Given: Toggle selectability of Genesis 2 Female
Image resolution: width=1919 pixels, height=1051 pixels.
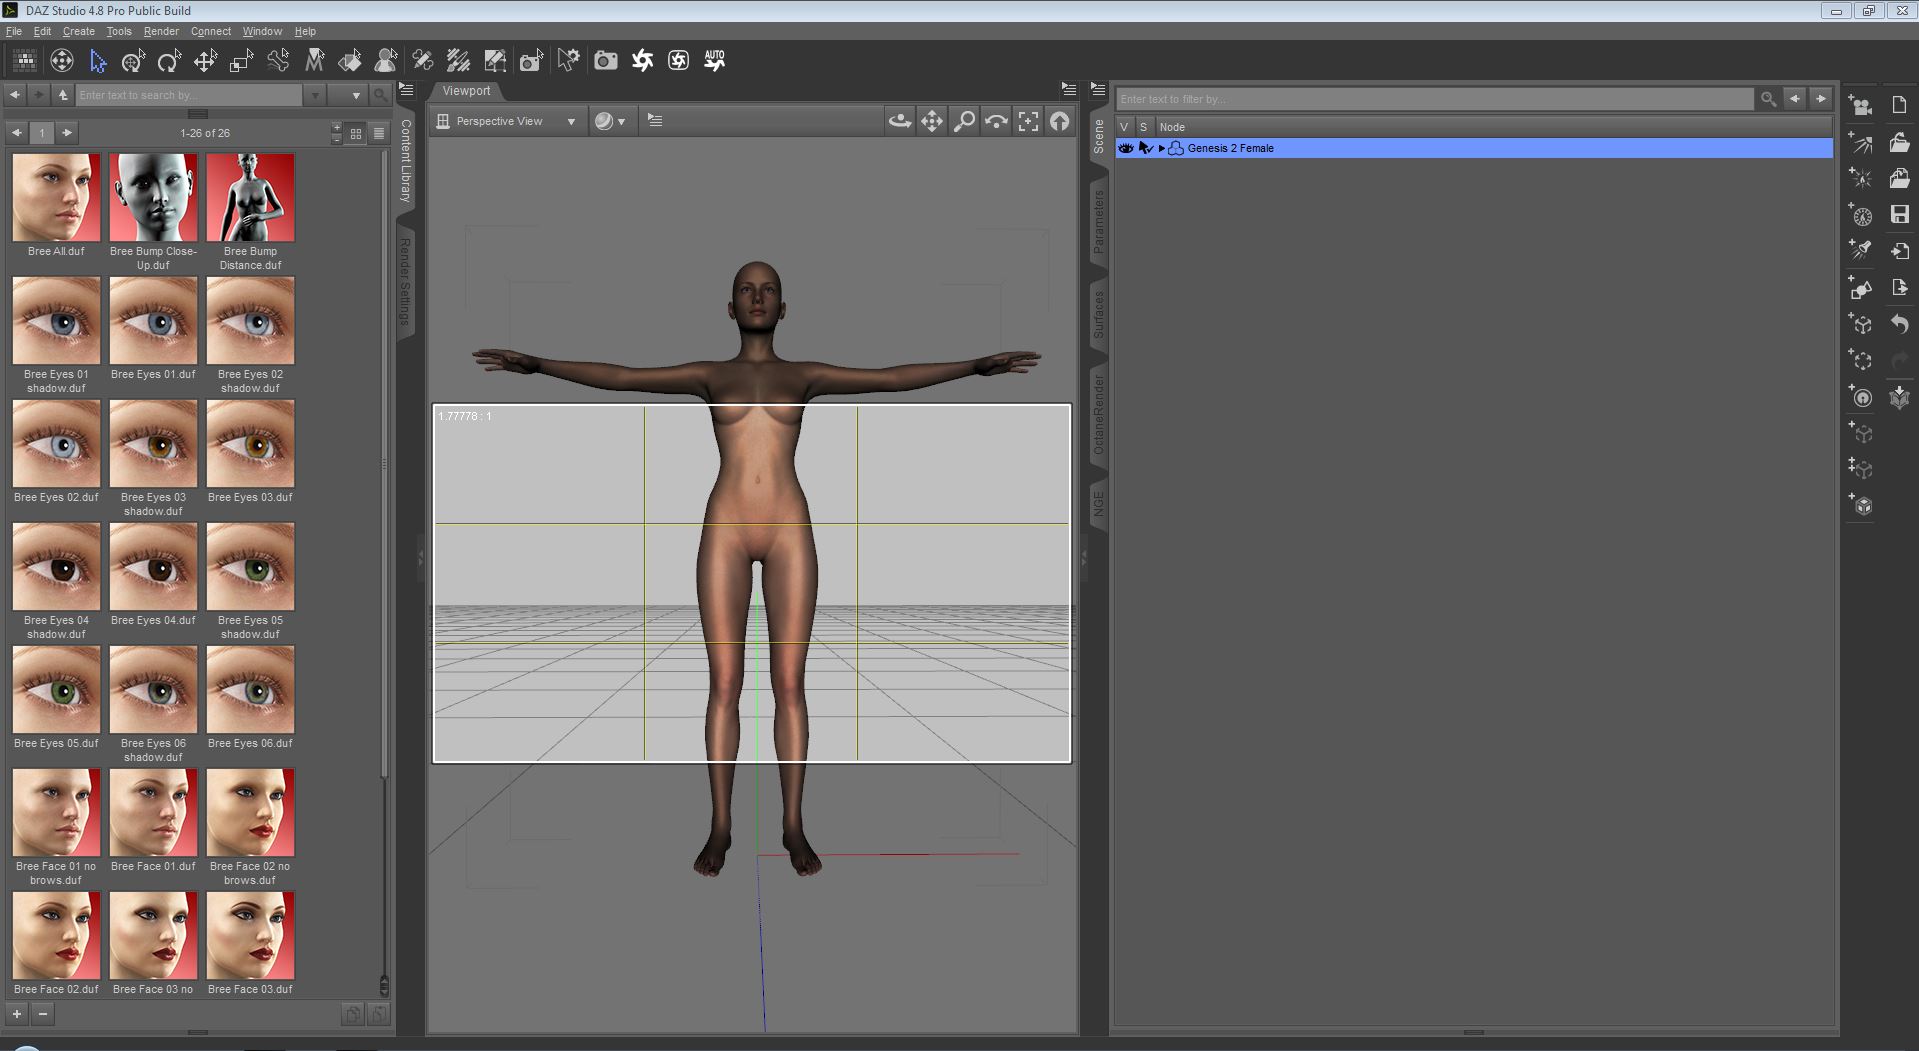Looking at the screenshot, I should [x=1145, y=148].
